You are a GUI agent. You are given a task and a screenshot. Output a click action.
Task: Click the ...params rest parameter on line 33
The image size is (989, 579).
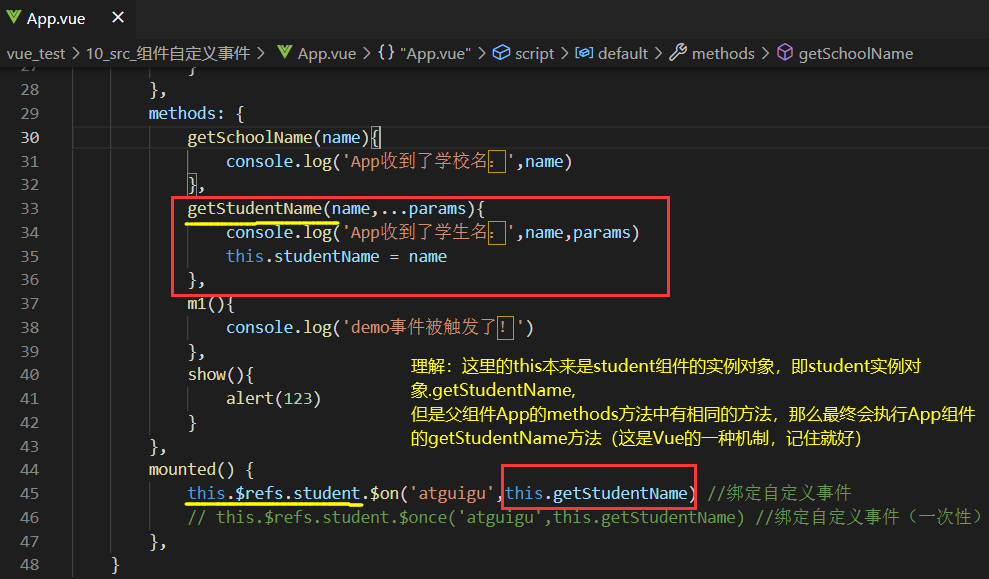pos(423,209)
